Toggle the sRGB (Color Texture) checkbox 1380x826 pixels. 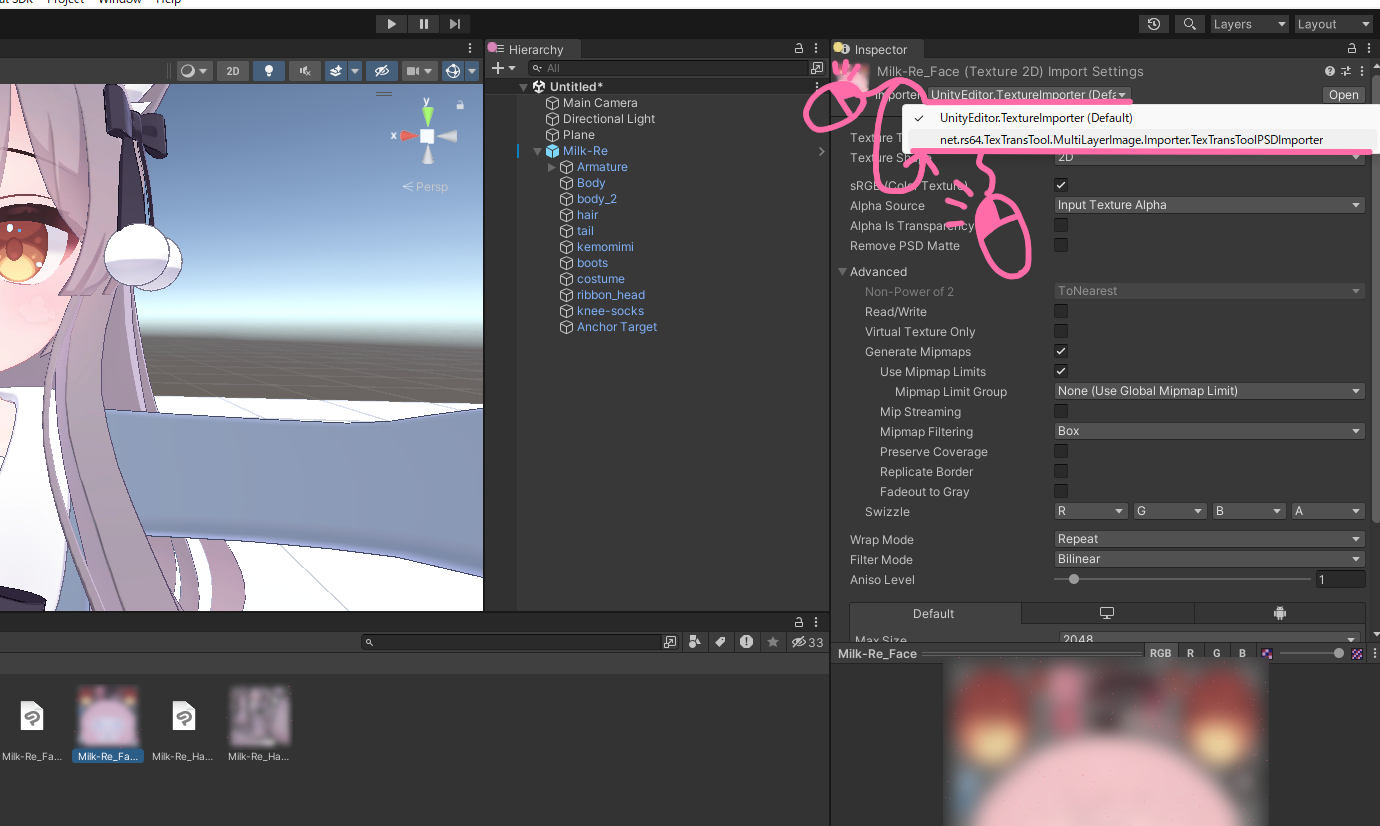point(1061,185)
